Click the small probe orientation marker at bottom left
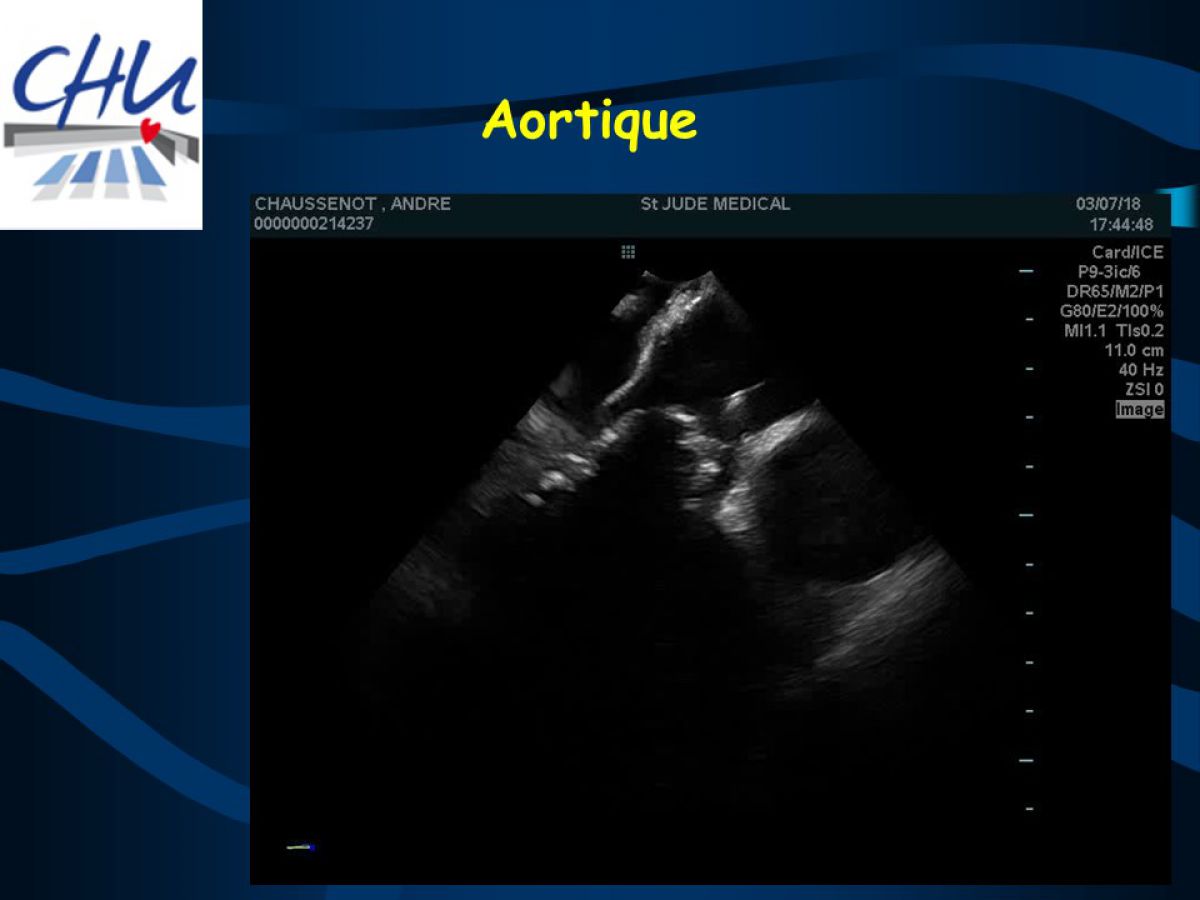Screen dimensions: 1200x900 click(300, 847)
